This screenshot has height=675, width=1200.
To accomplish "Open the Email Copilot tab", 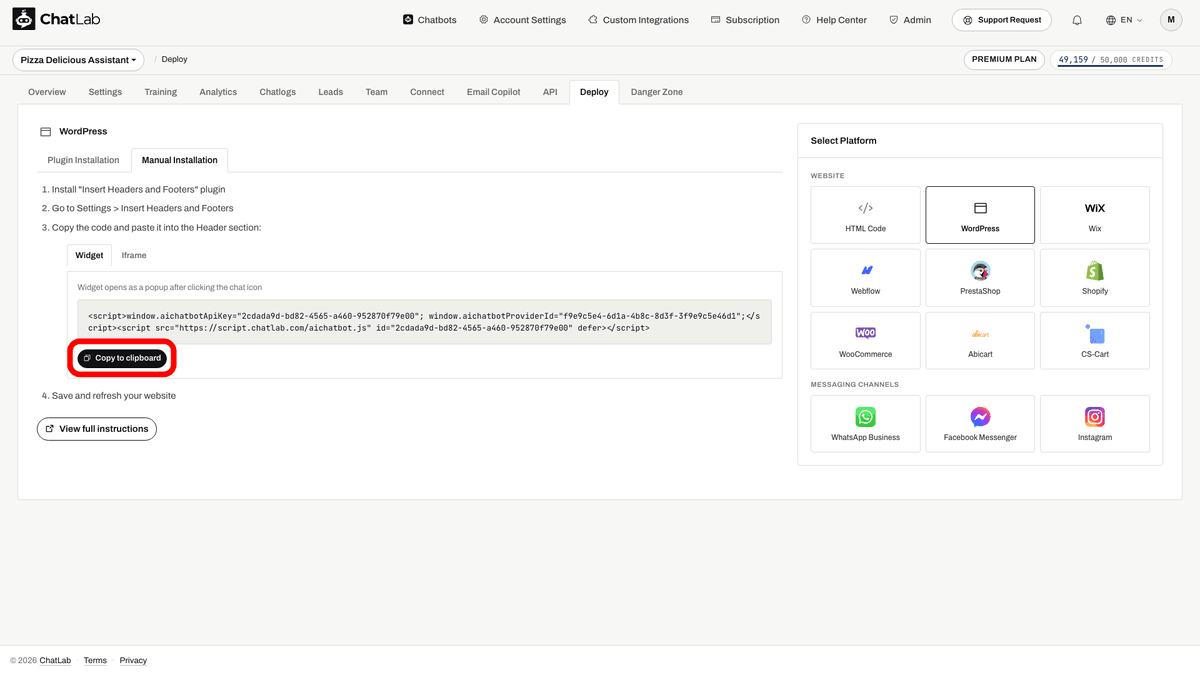I will (x=494, y=92).
